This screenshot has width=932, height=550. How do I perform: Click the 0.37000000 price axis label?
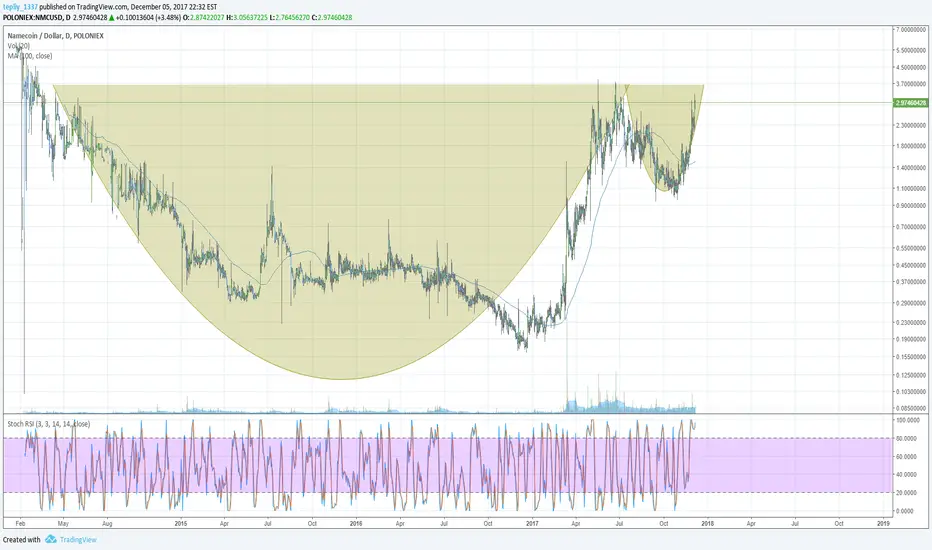click(912, 282)
